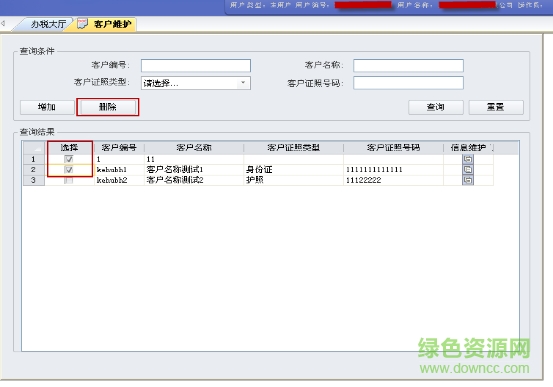This screenshot has height=387, width=553.
Task: Select row header number 3
Action: 34,180
